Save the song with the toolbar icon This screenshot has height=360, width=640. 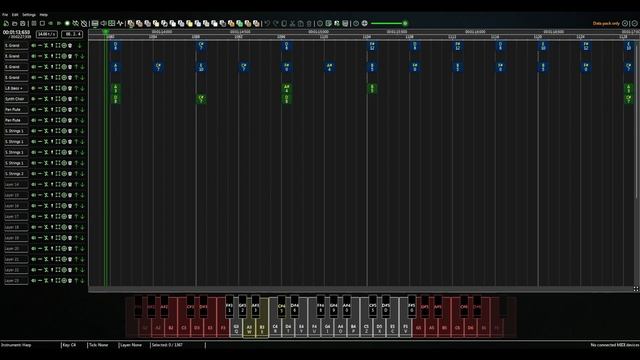22,24
